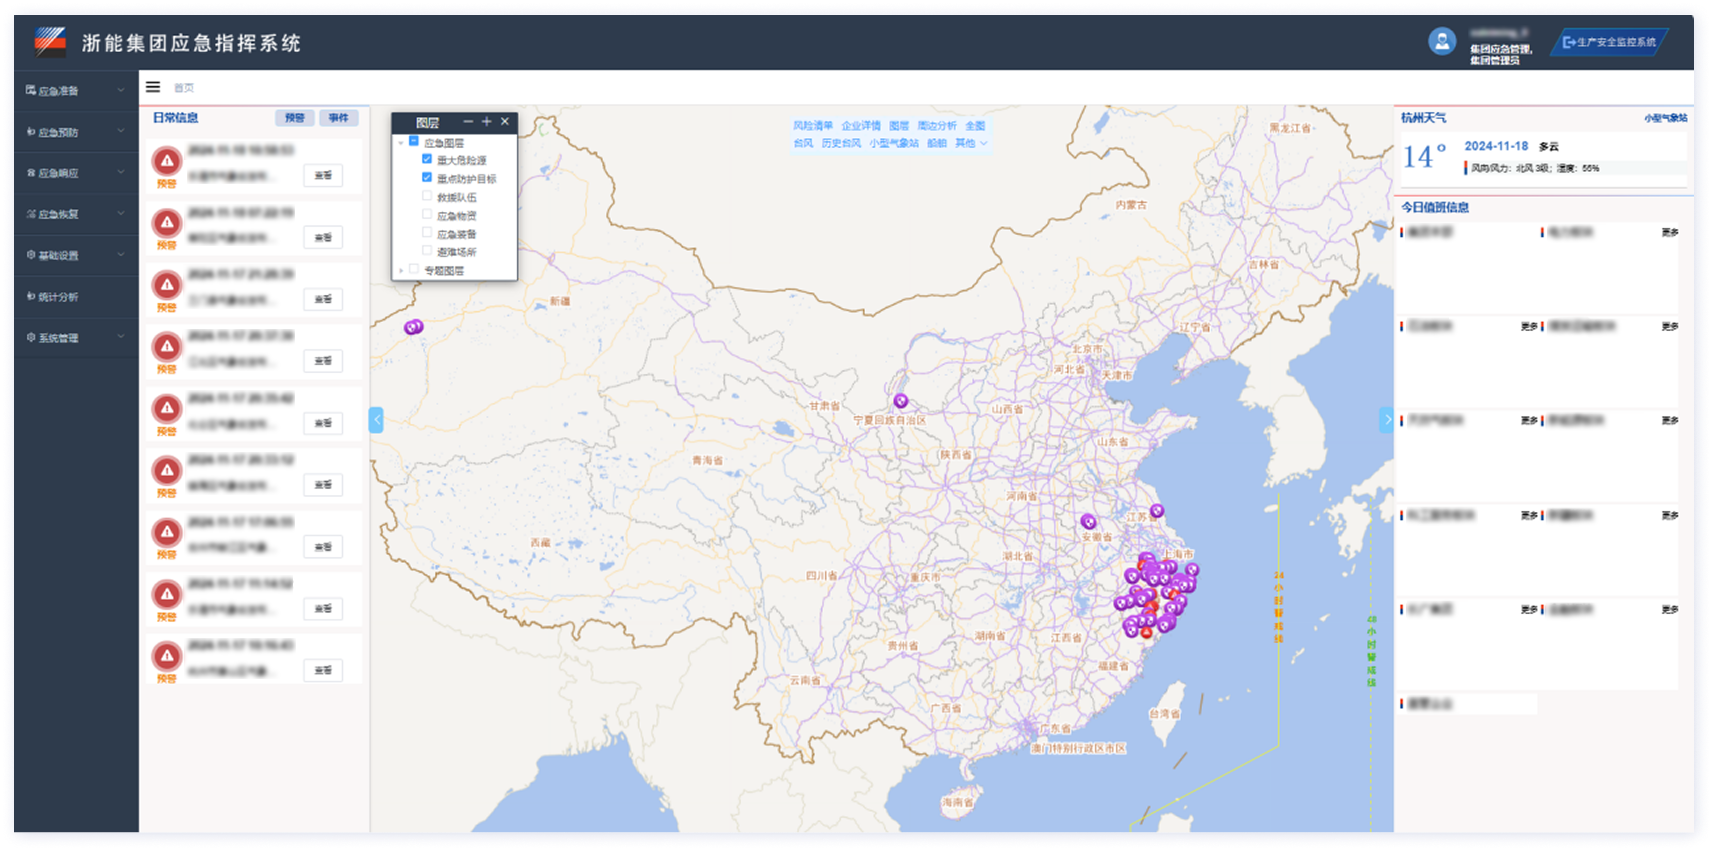
Task: Collapse the left panel via blue arrow handle
Action: [376, 420]
